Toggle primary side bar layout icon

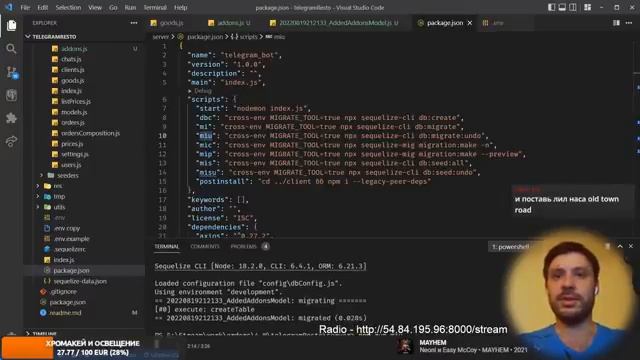[551, 7]
